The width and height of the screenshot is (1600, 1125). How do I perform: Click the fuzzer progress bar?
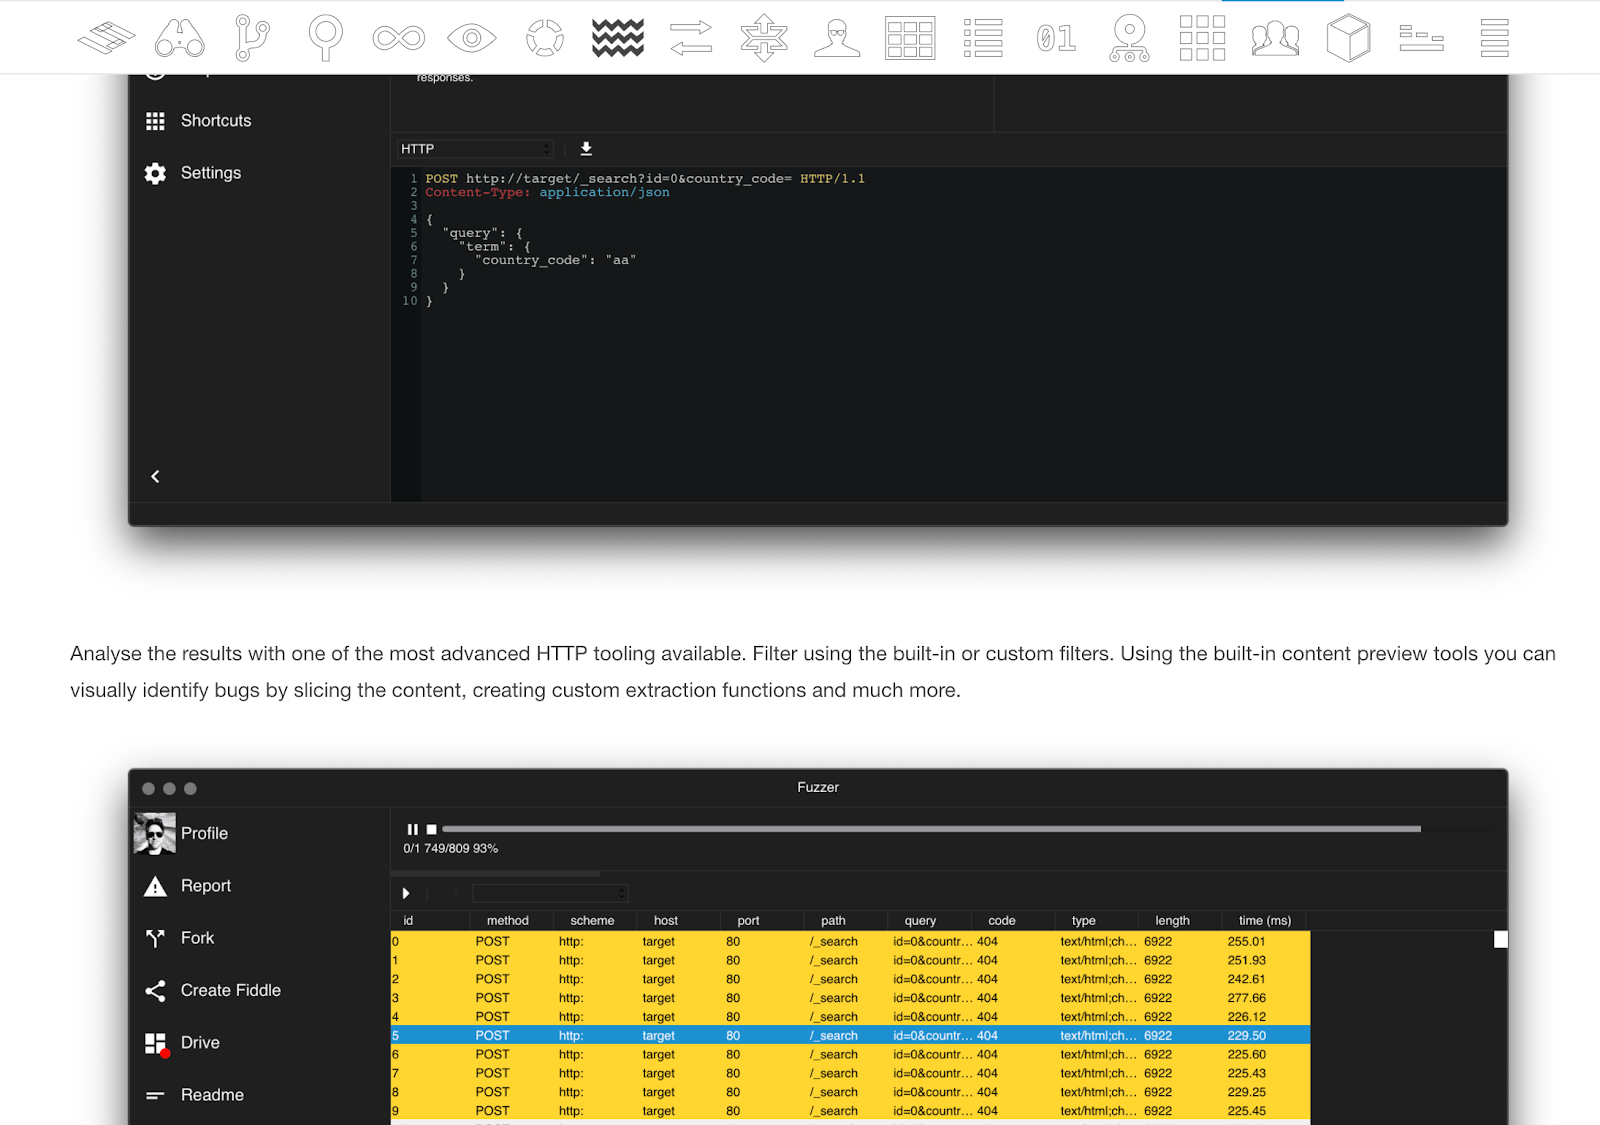tap(930, 829)
